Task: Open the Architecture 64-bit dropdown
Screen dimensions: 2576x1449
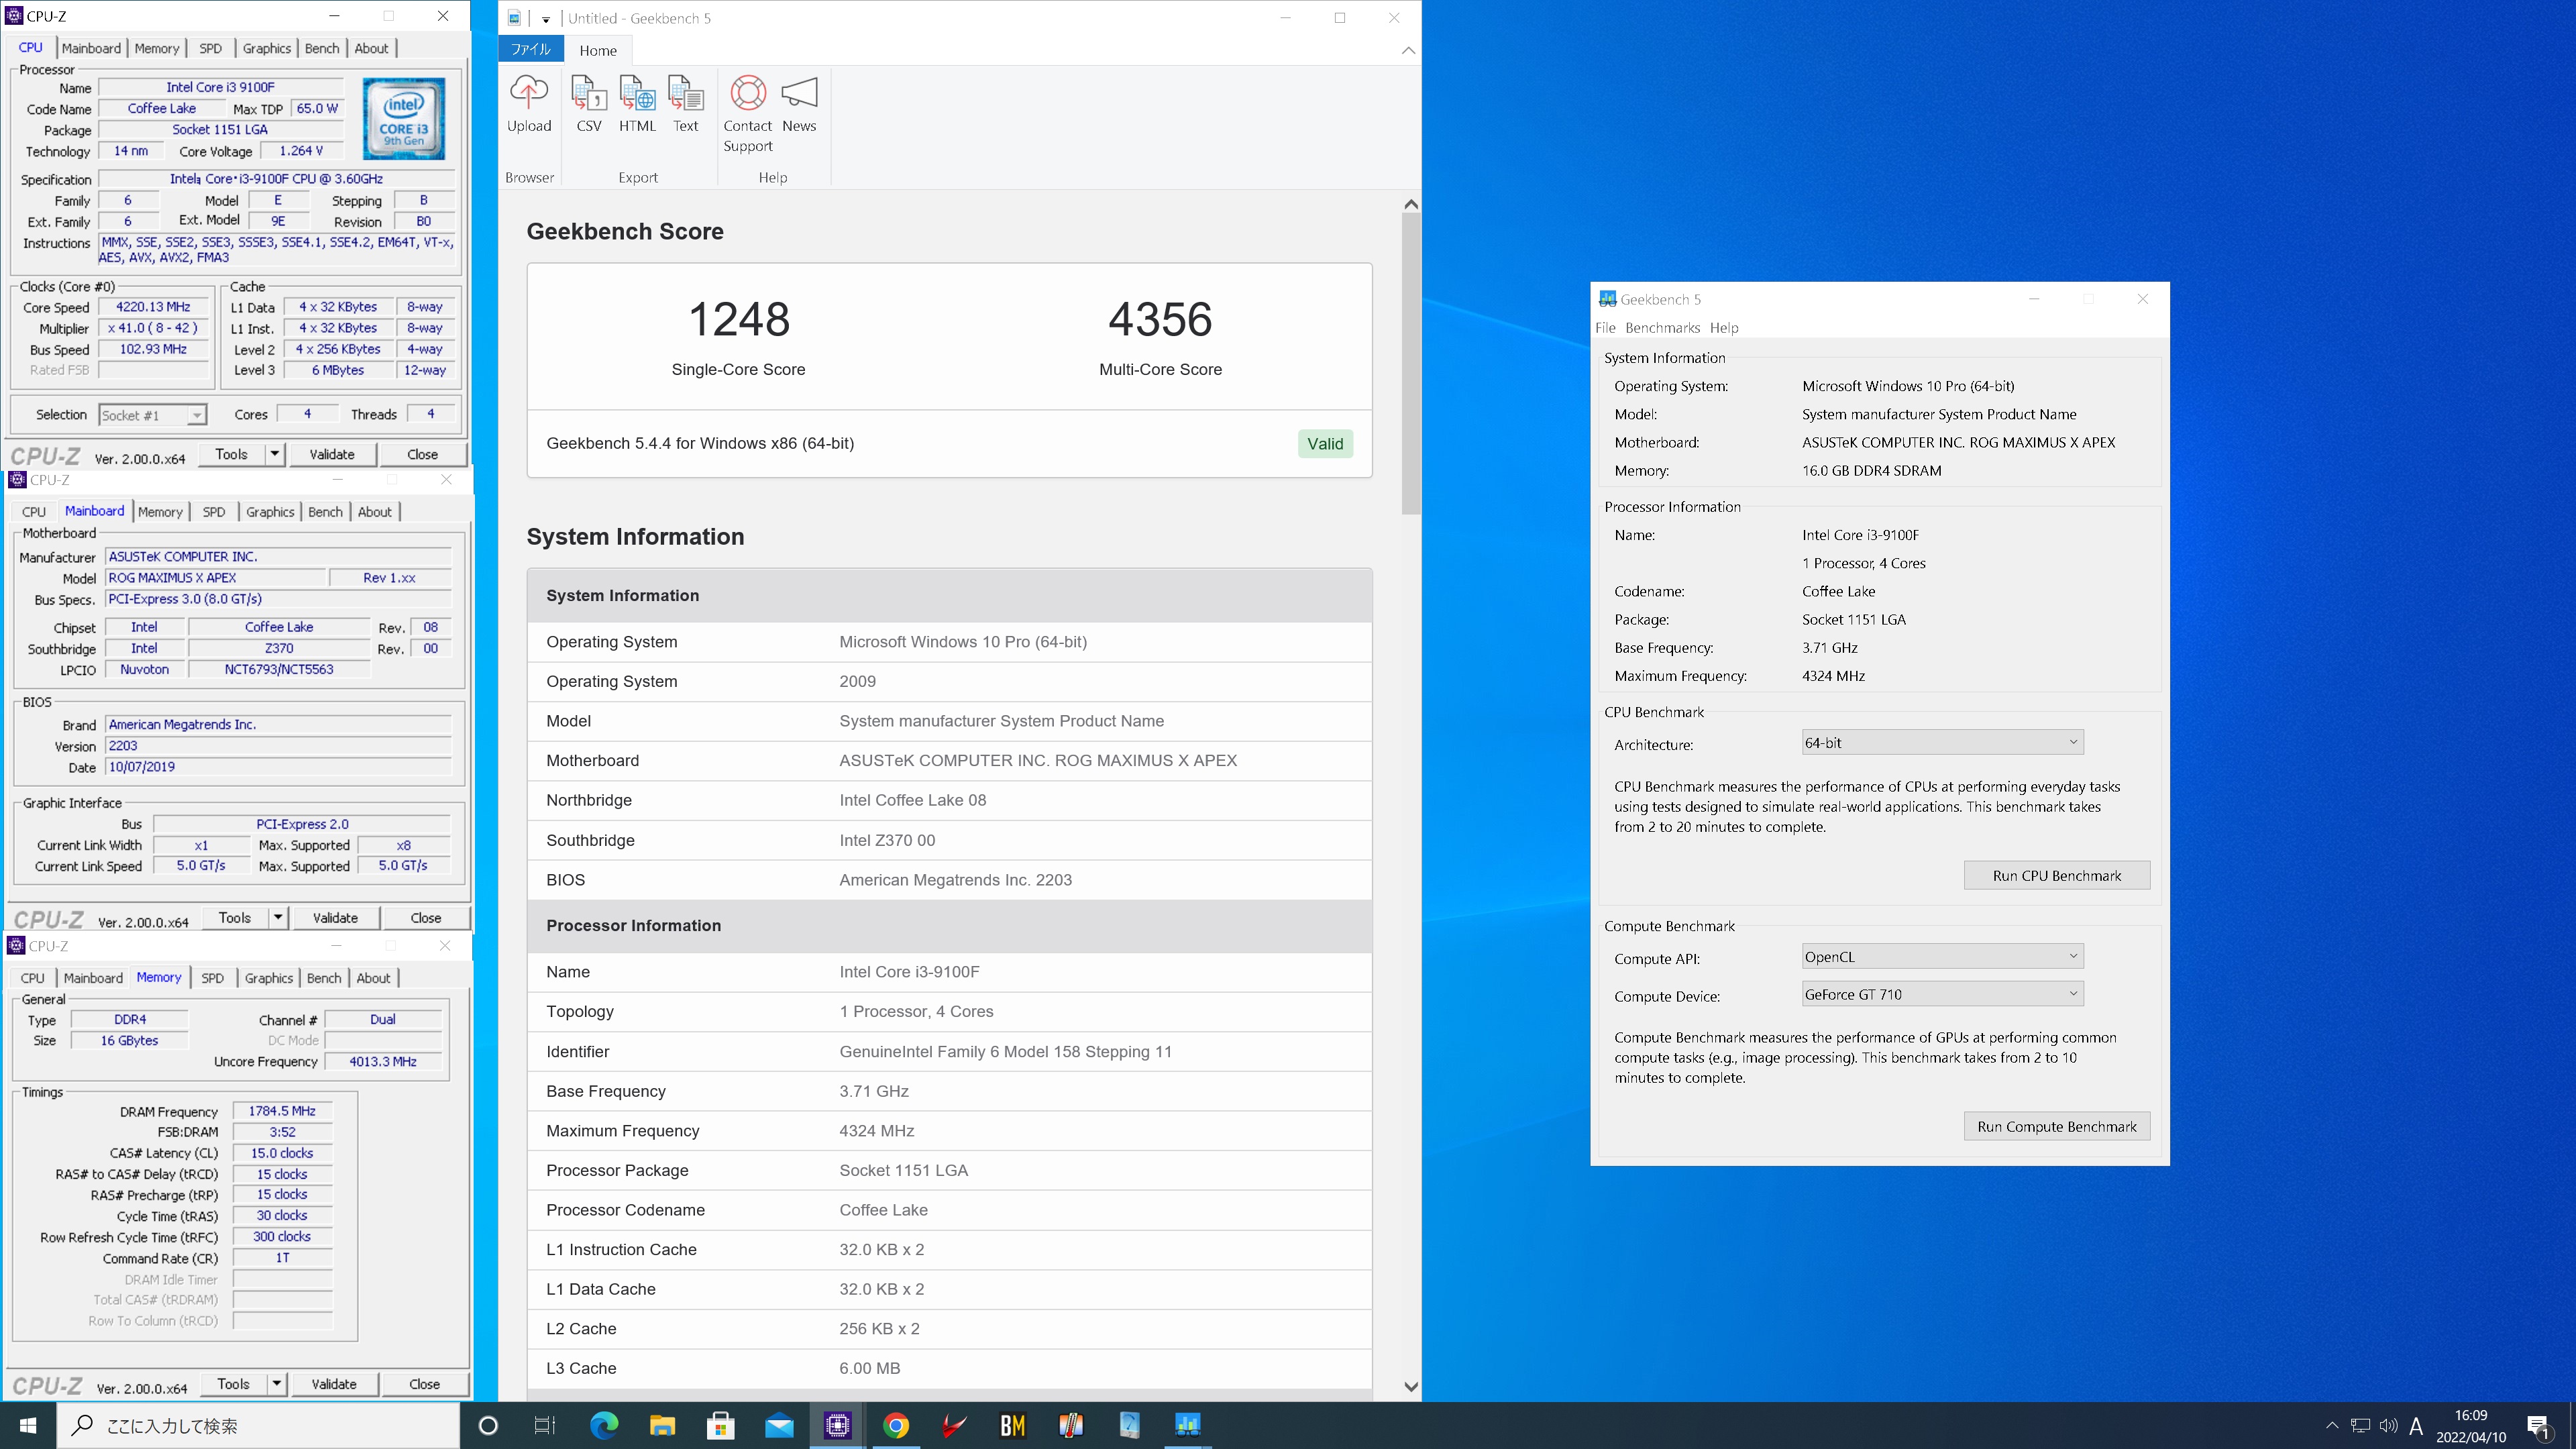Action: [1942, 742]
